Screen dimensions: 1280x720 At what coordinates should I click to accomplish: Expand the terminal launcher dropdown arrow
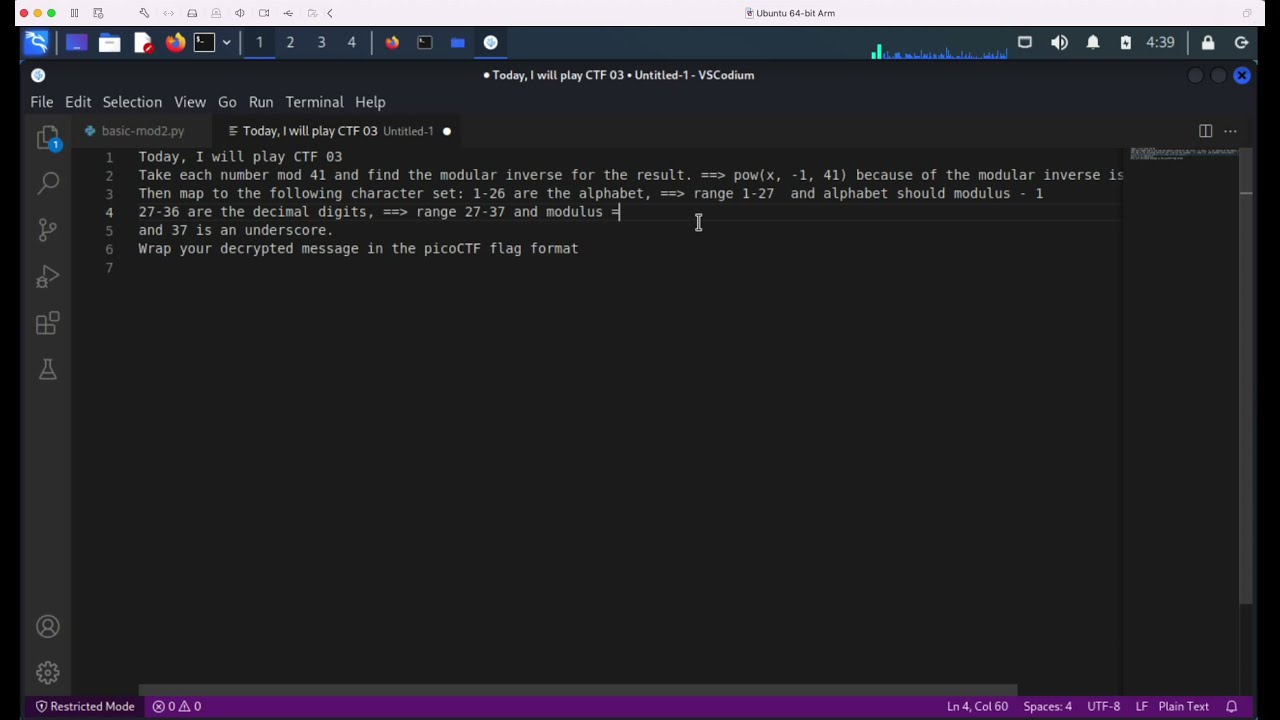[227, 42]
